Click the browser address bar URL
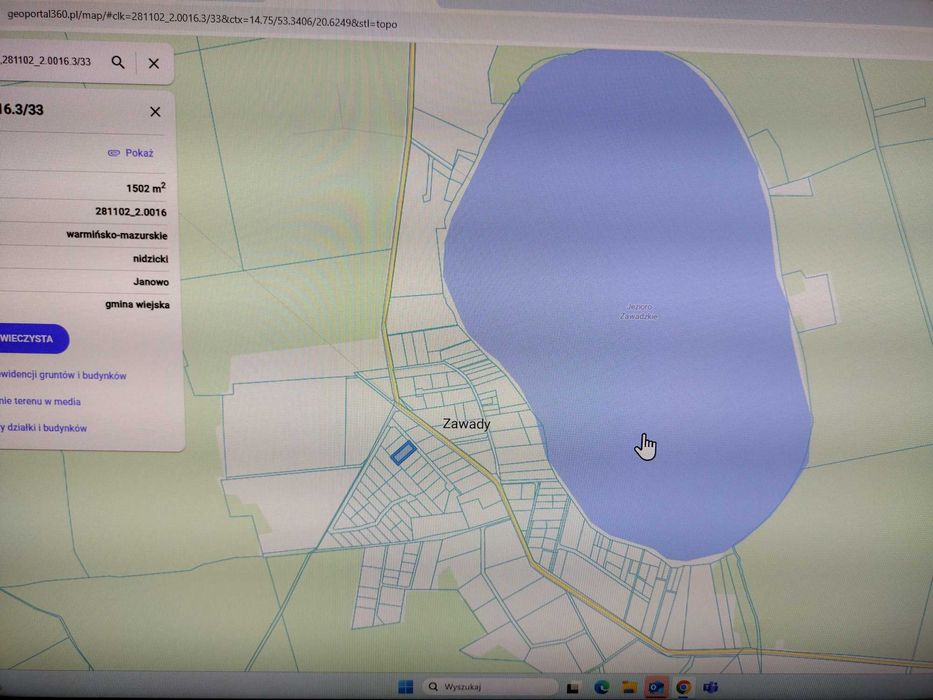Image resolution: width=933 pixels, height=700 pixels. 202,19
